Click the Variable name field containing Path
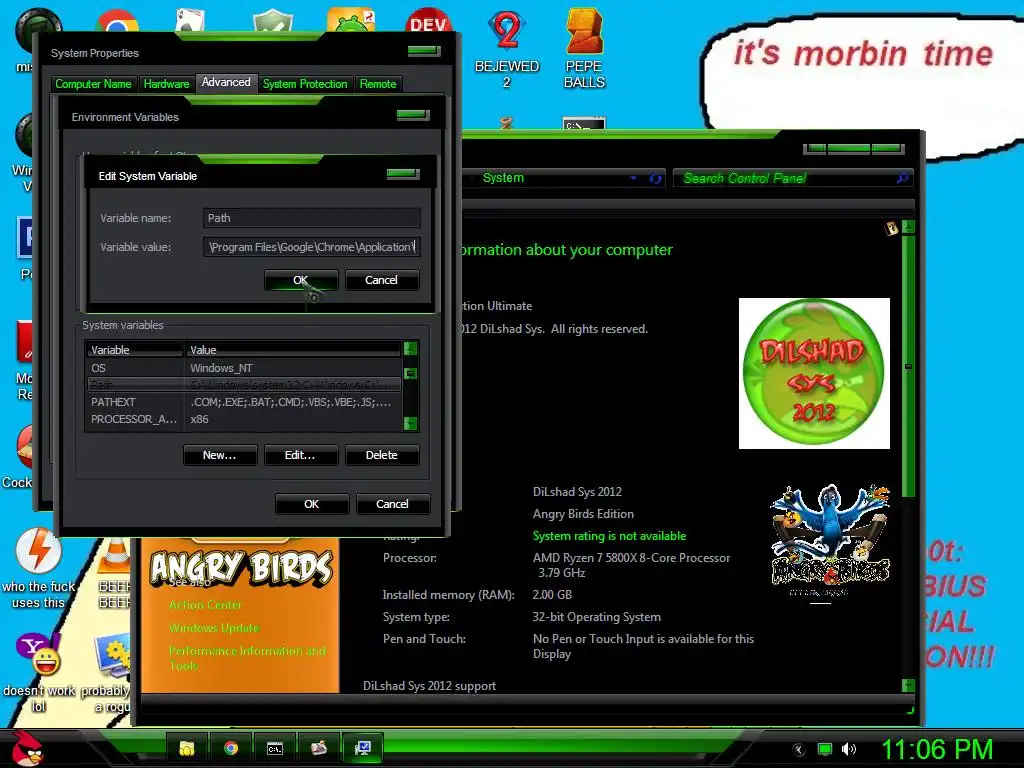The height and width of the screenshot is (768, 1024). tap(312, 218)
